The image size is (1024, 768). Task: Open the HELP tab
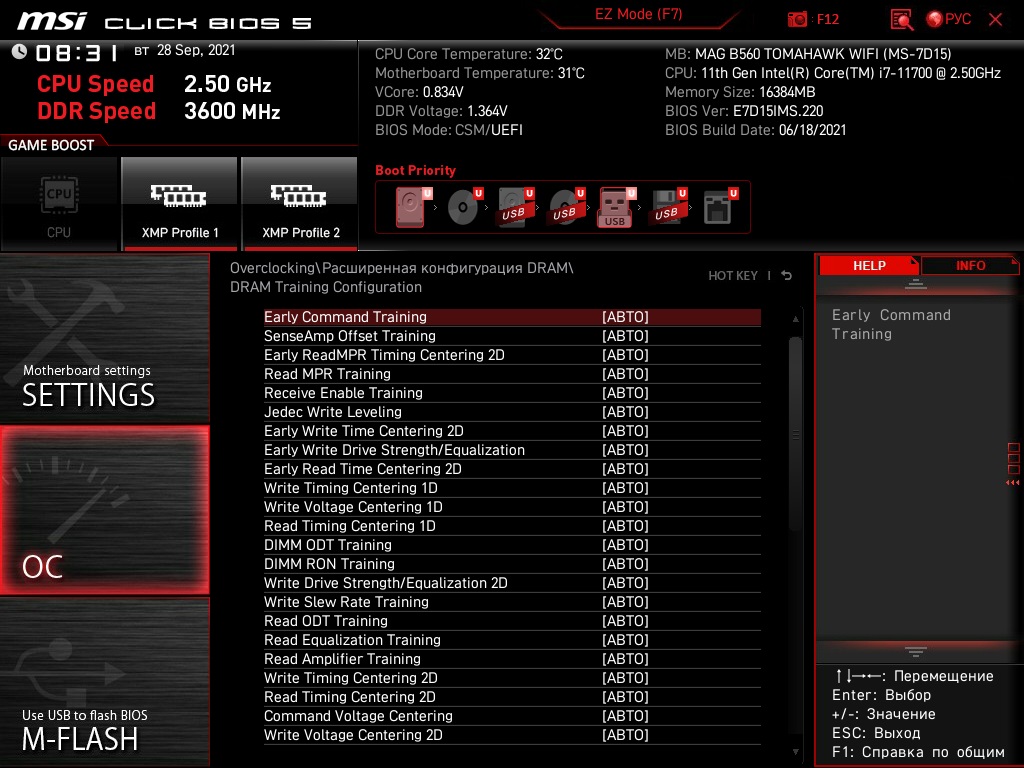tap(869, 266)
